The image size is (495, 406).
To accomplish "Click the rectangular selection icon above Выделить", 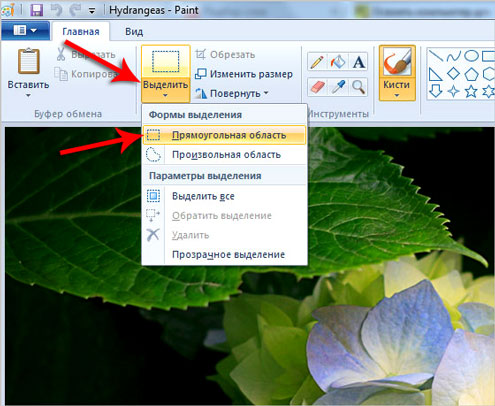I will click(x=166, y=62).
